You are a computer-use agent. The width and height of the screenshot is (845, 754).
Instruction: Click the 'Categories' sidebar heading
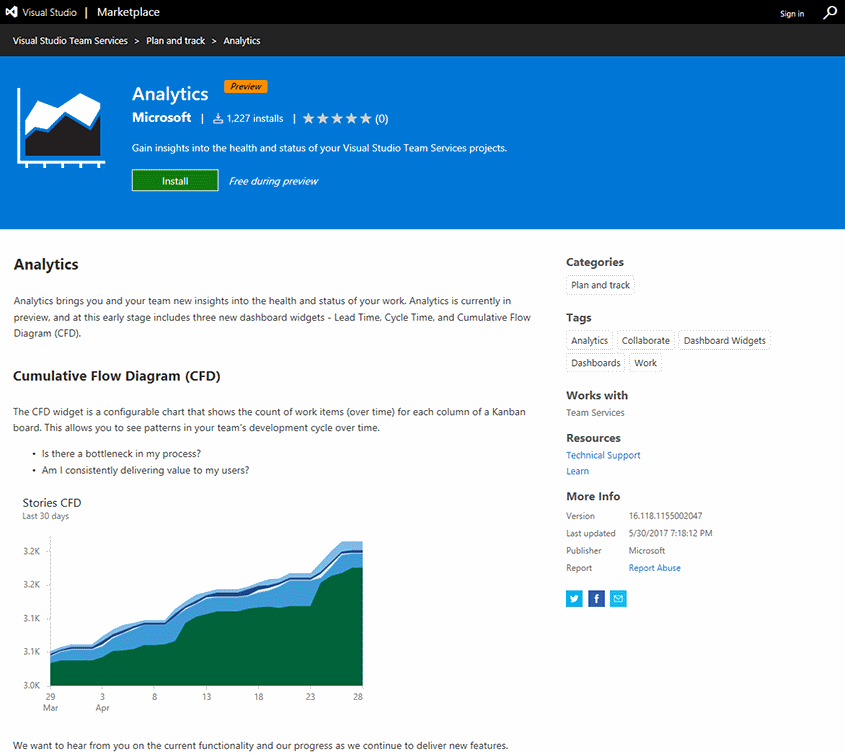(x=594, y=262)
